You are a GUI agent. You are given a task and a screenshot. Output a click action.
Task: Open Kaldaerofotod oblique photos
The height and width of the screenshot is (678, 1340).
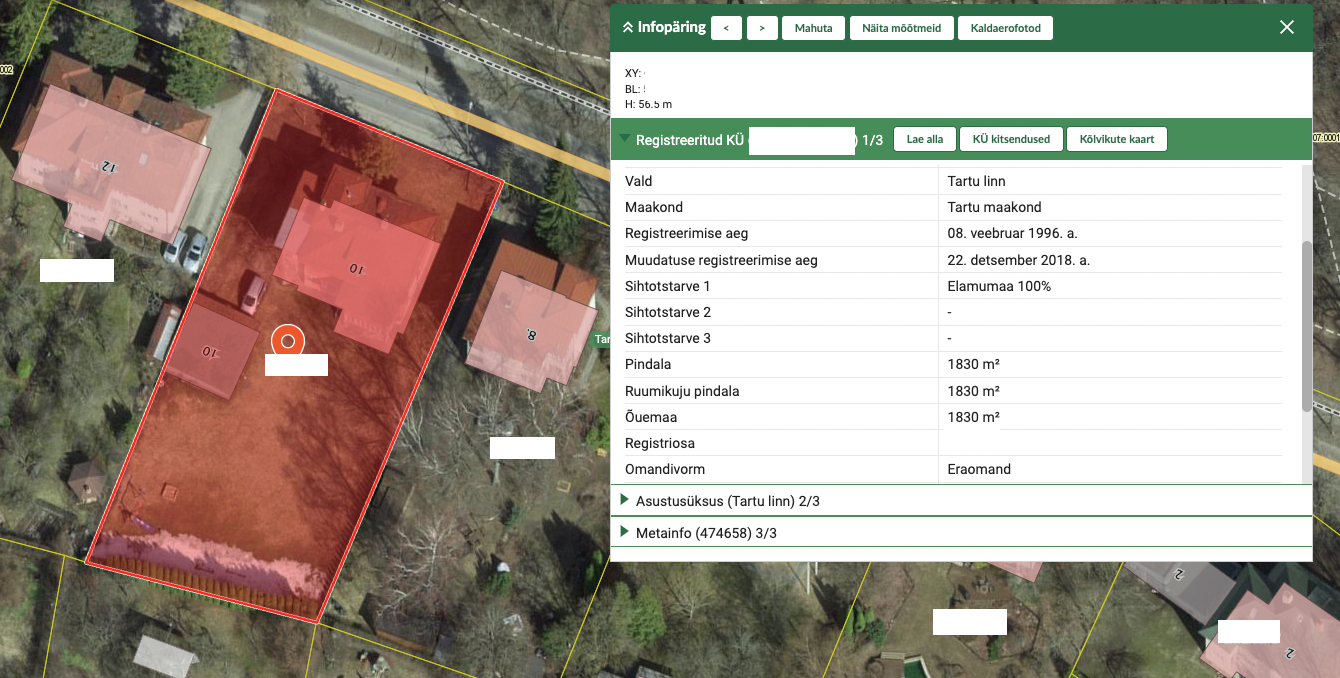pyautogui.click(x=1005, y=28)
